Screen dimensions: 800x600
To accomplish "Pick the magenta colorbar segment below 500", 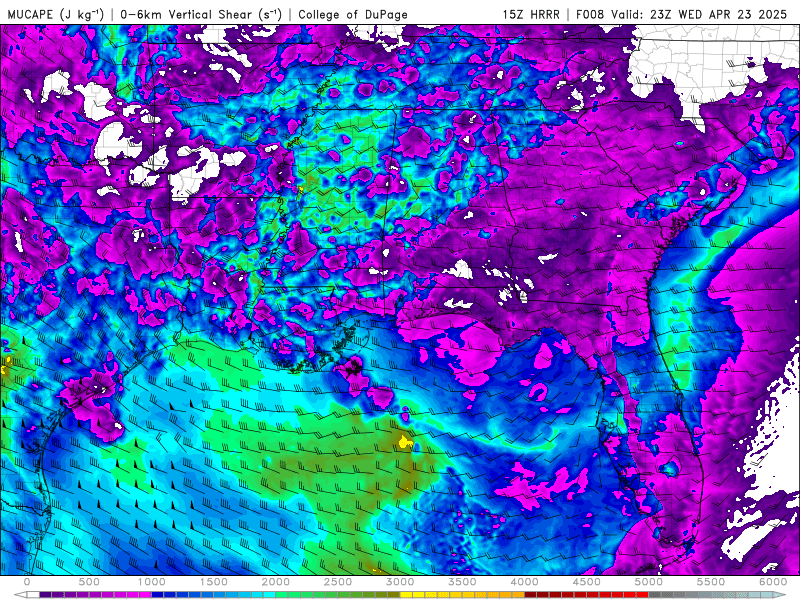I will pos(95,595).
